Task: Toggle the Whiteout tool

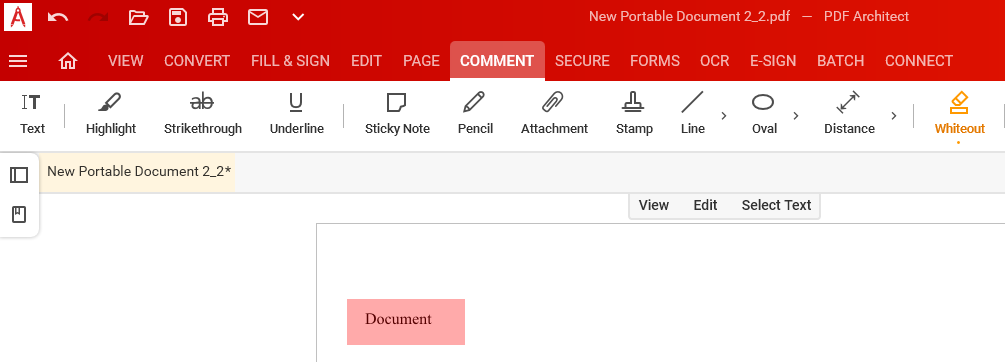Action: [959, 114]
